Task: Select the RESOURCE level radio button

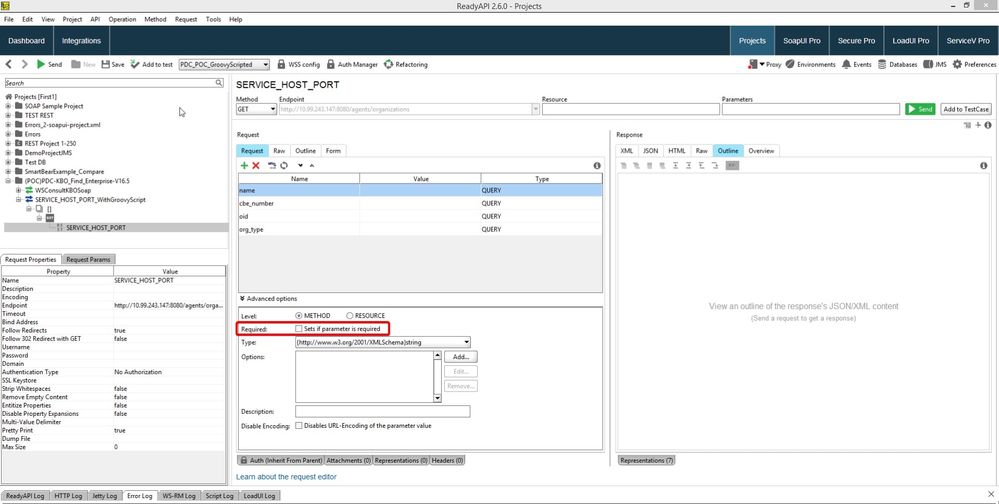Action: click(x=350, y=315)
